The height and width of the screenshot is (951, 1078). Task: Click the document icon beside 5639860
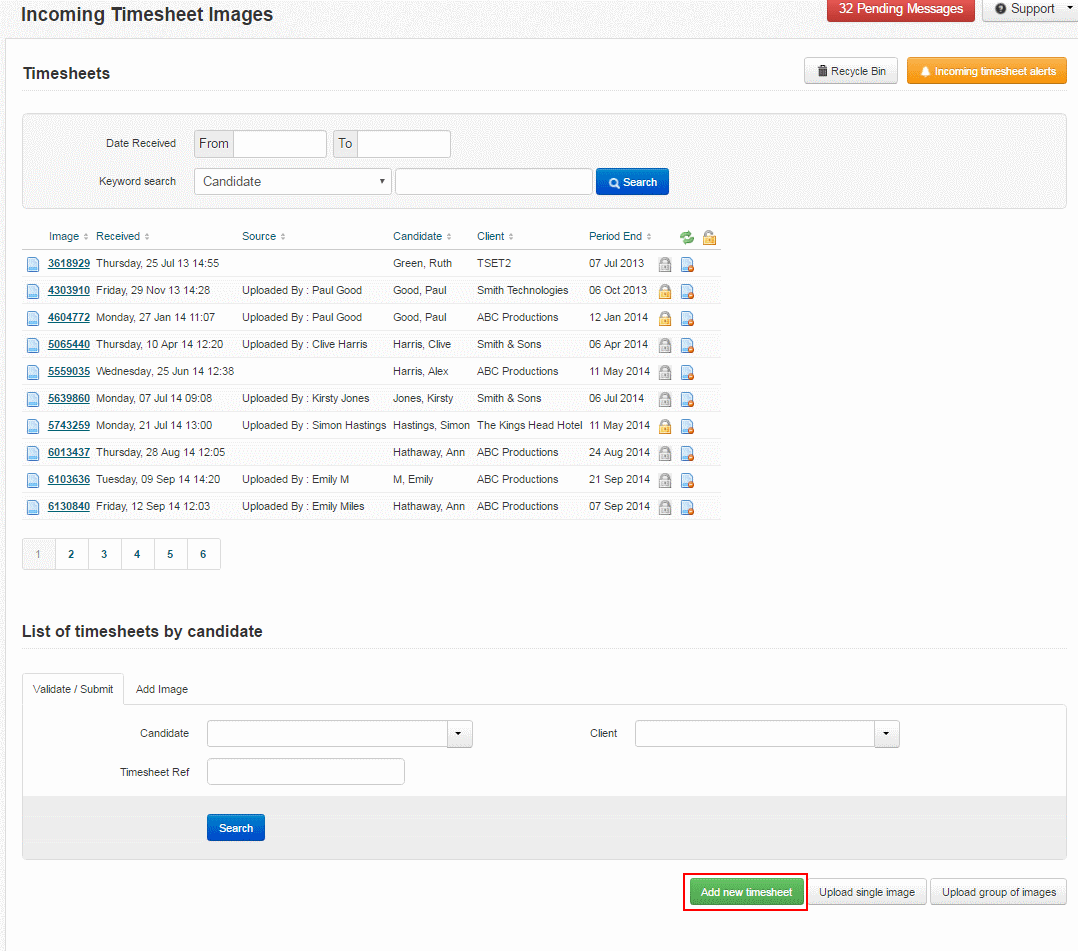tap(32, 399)
